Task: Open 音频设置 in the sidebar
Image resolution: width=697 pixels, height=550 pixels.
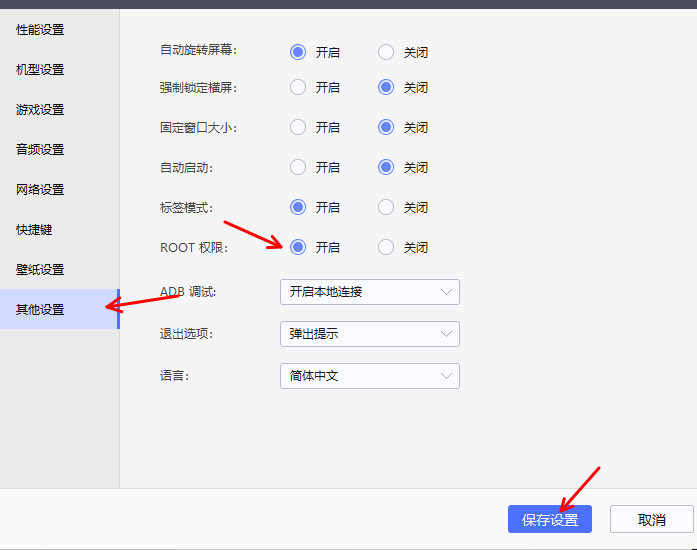Action: coord(40,150)
